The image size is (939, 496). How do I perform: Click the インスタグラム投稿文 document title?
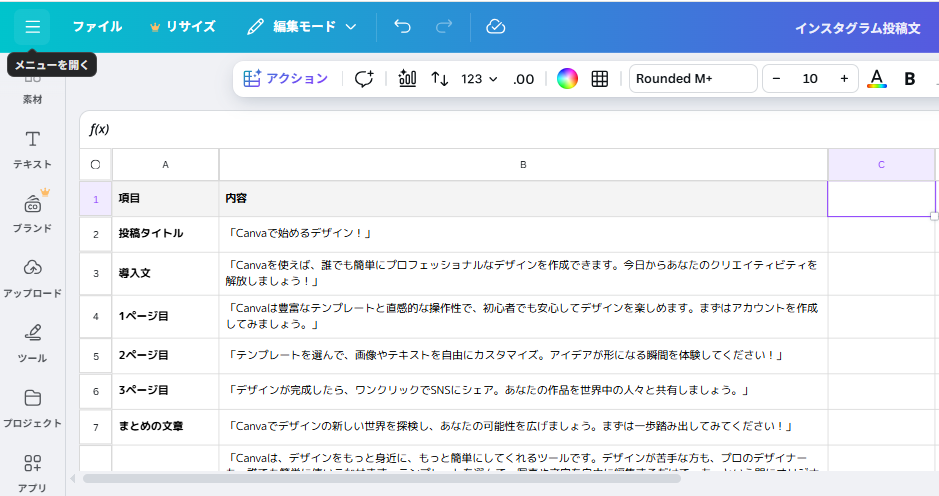(857, 28)
